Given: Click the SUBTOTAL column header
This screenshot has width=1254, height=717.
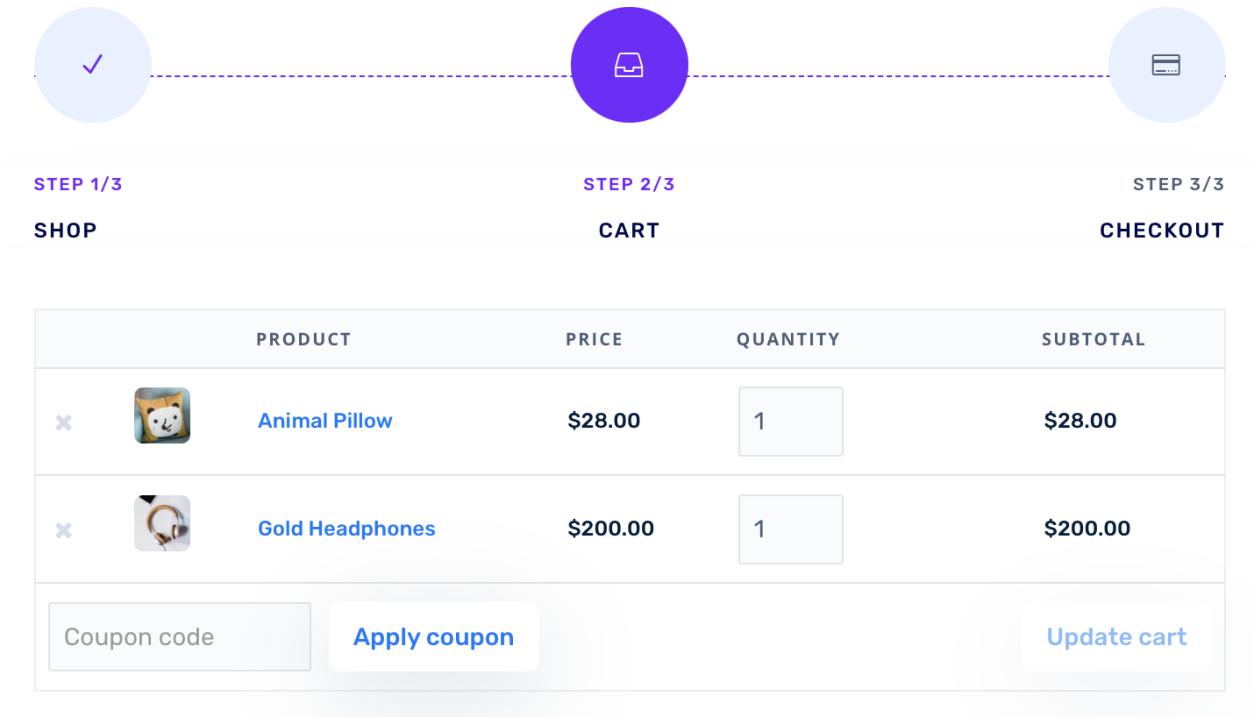Looking at the screenshot, I should click(x=1093, y=339).
